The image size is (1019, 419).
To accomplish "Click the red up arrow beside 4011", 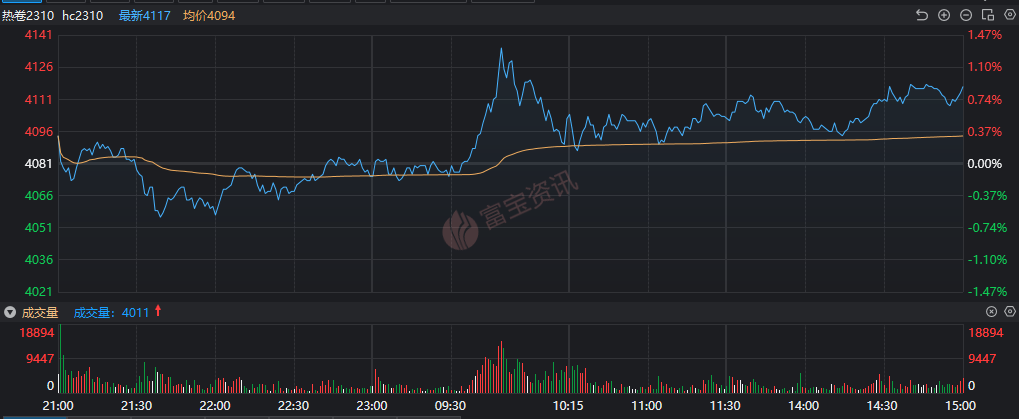I will pyautogui.click(x=157, y=312).
